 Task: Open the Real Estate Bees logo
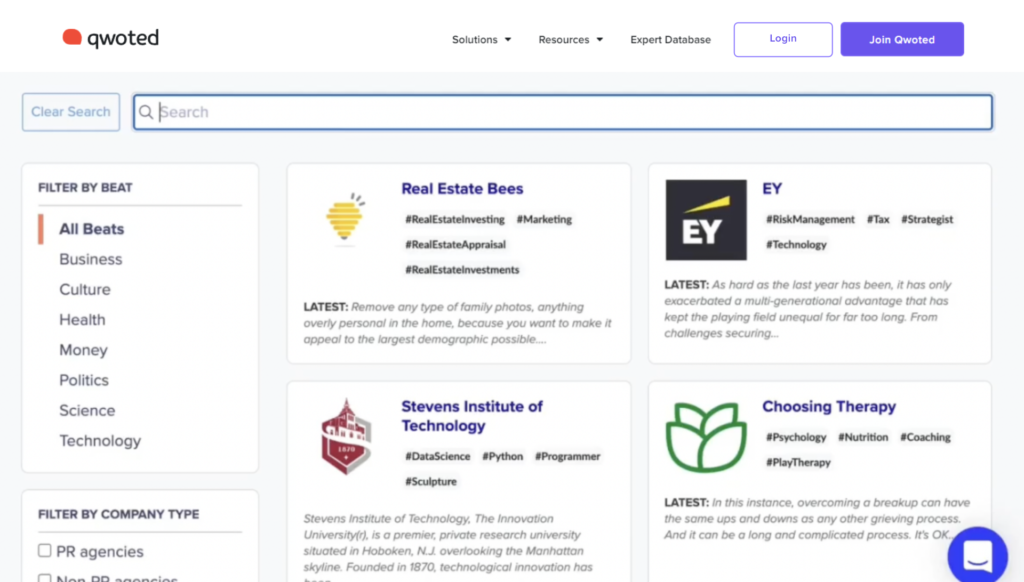pos(345,219)
